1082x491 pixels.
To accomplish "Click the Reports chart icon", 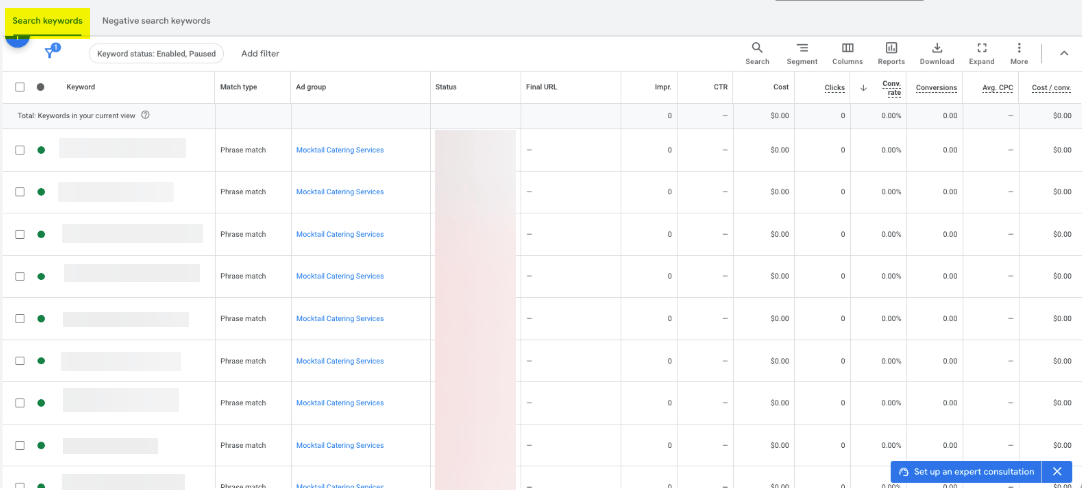I will click(891, 48).
